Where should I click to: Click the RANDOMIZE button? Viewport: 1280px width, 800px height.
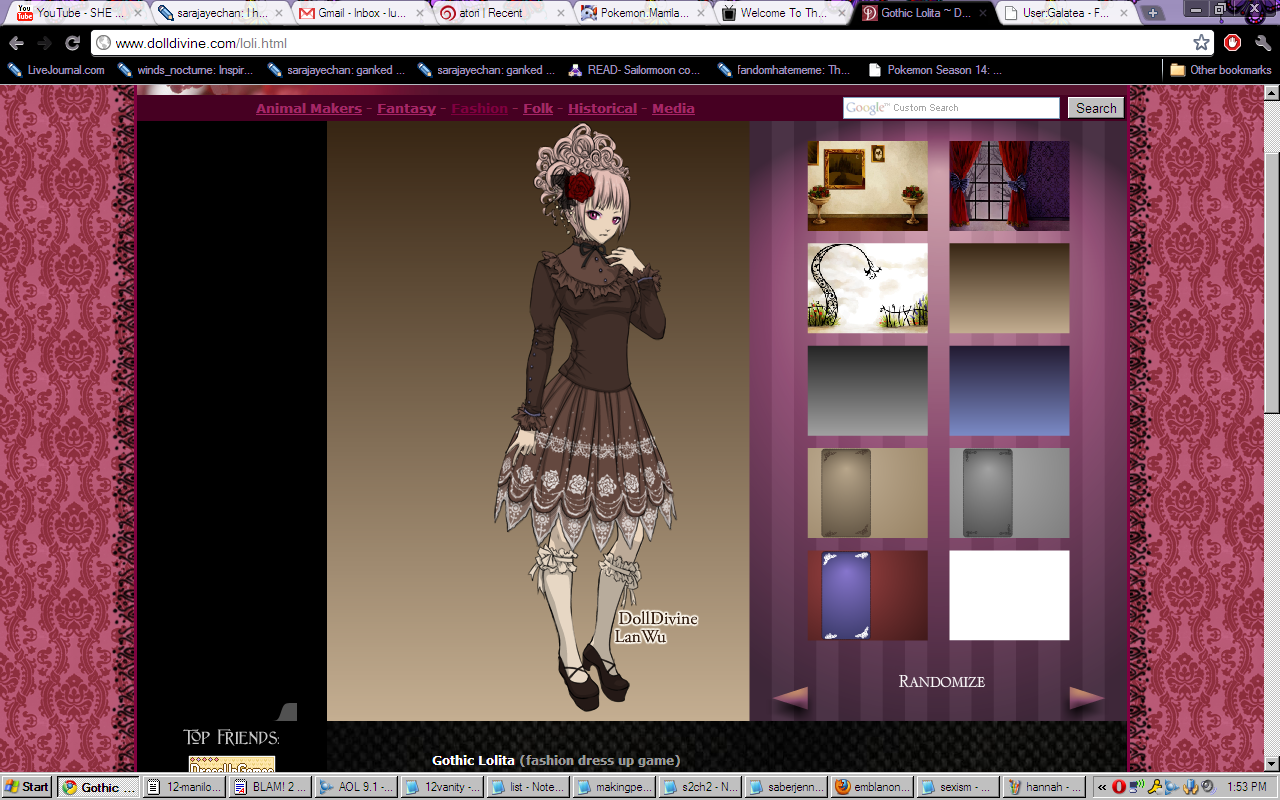point(941,682)
